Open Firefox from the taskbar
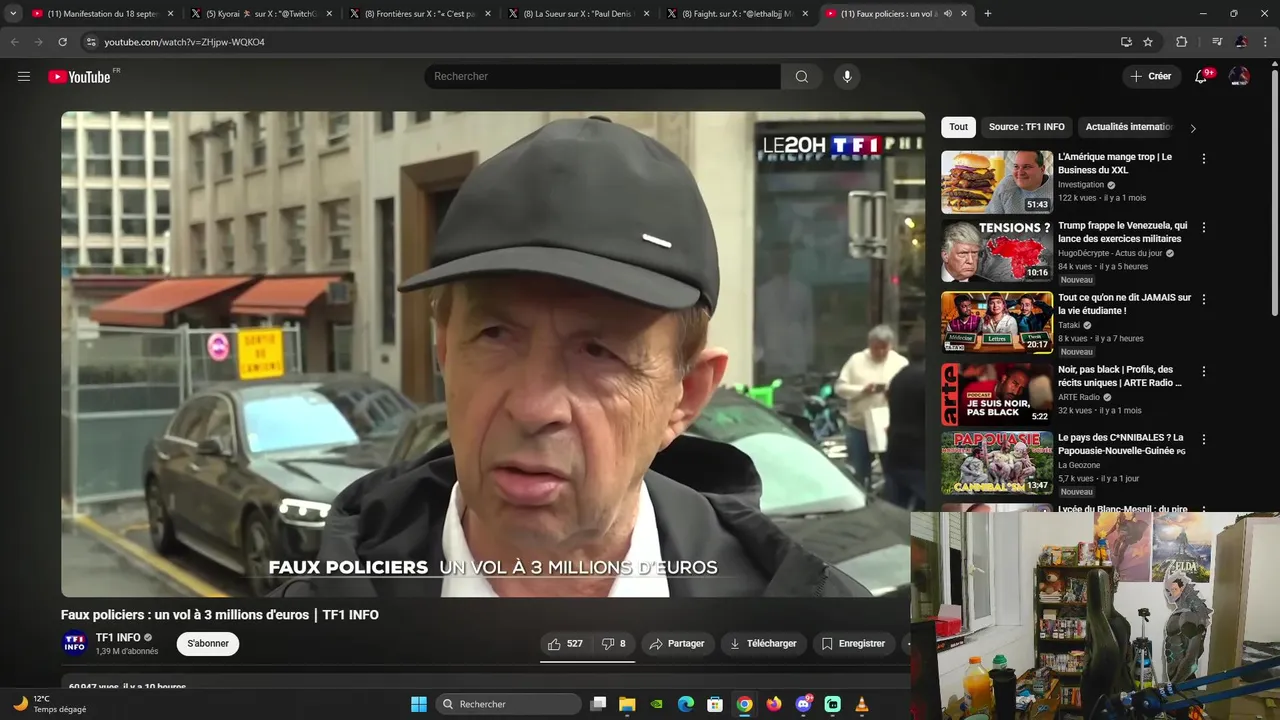 774,704
